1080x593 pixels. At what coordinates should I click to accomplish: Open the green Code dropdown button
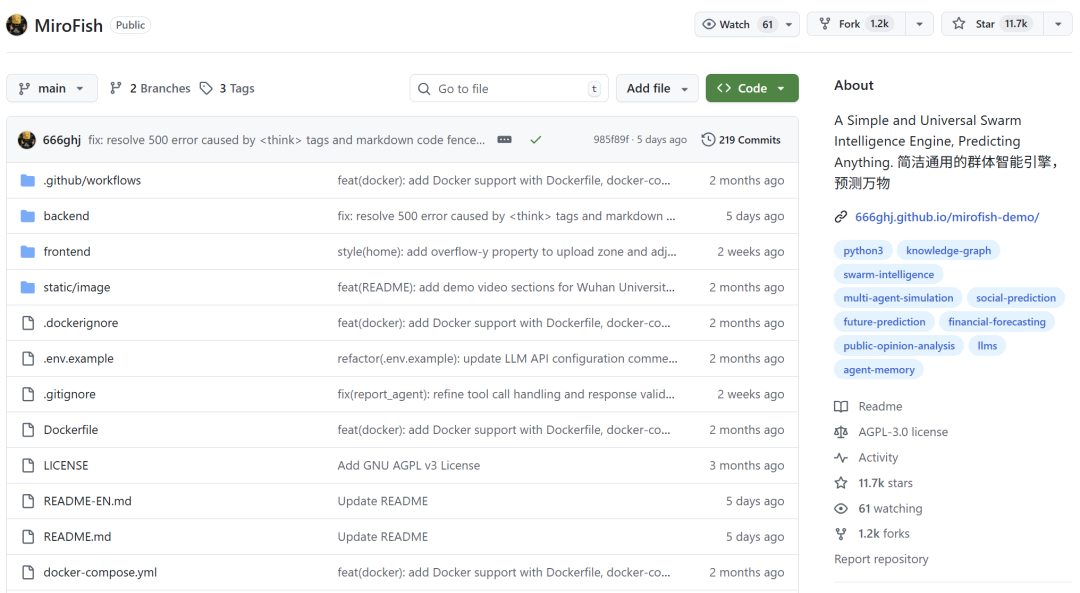point(752,88)
